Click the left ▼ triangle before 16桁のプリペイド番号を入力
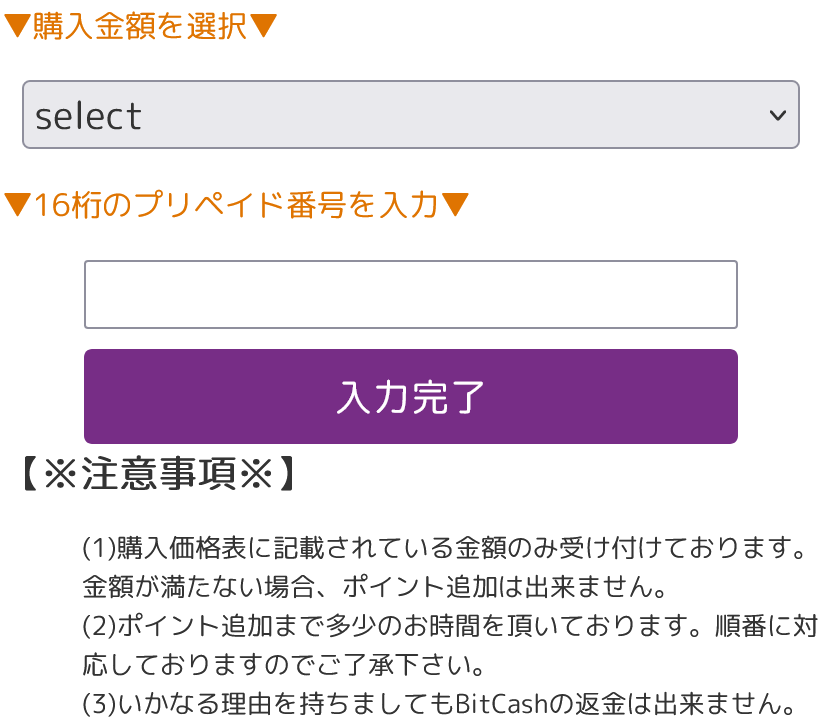Viewport: 828px width, 721px height. click(x=18, y=205)
